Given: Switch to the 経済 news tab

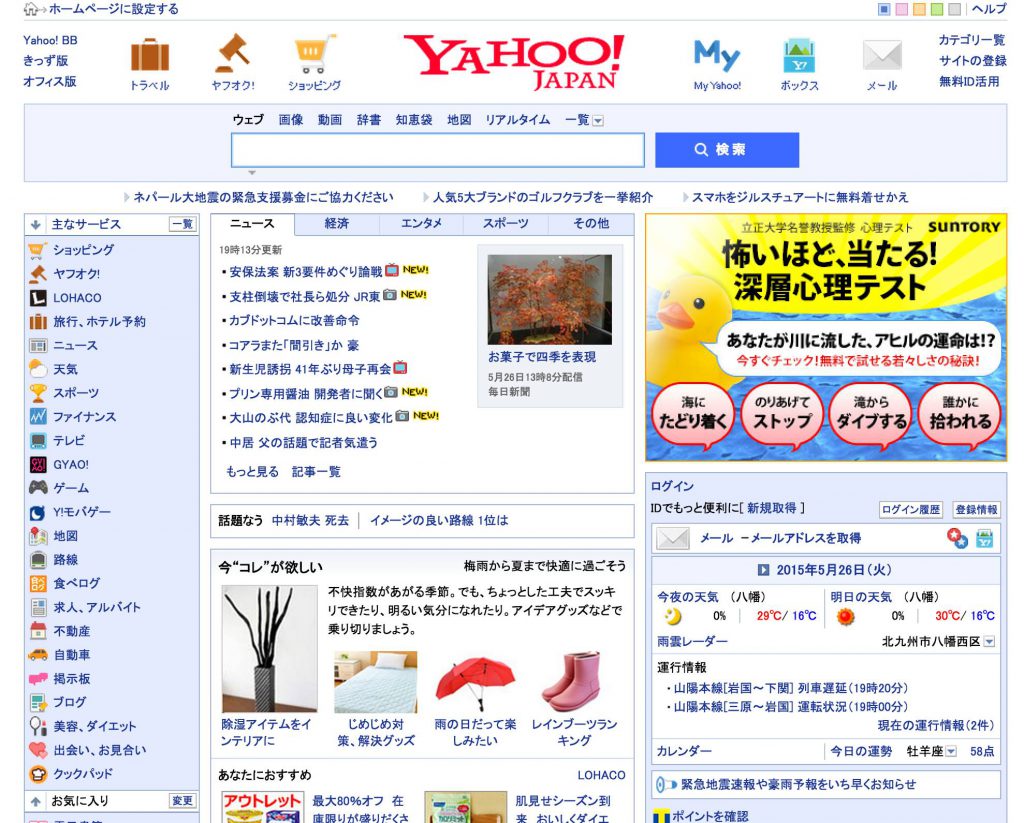Looking at the screenshot, I should (337, 224).
